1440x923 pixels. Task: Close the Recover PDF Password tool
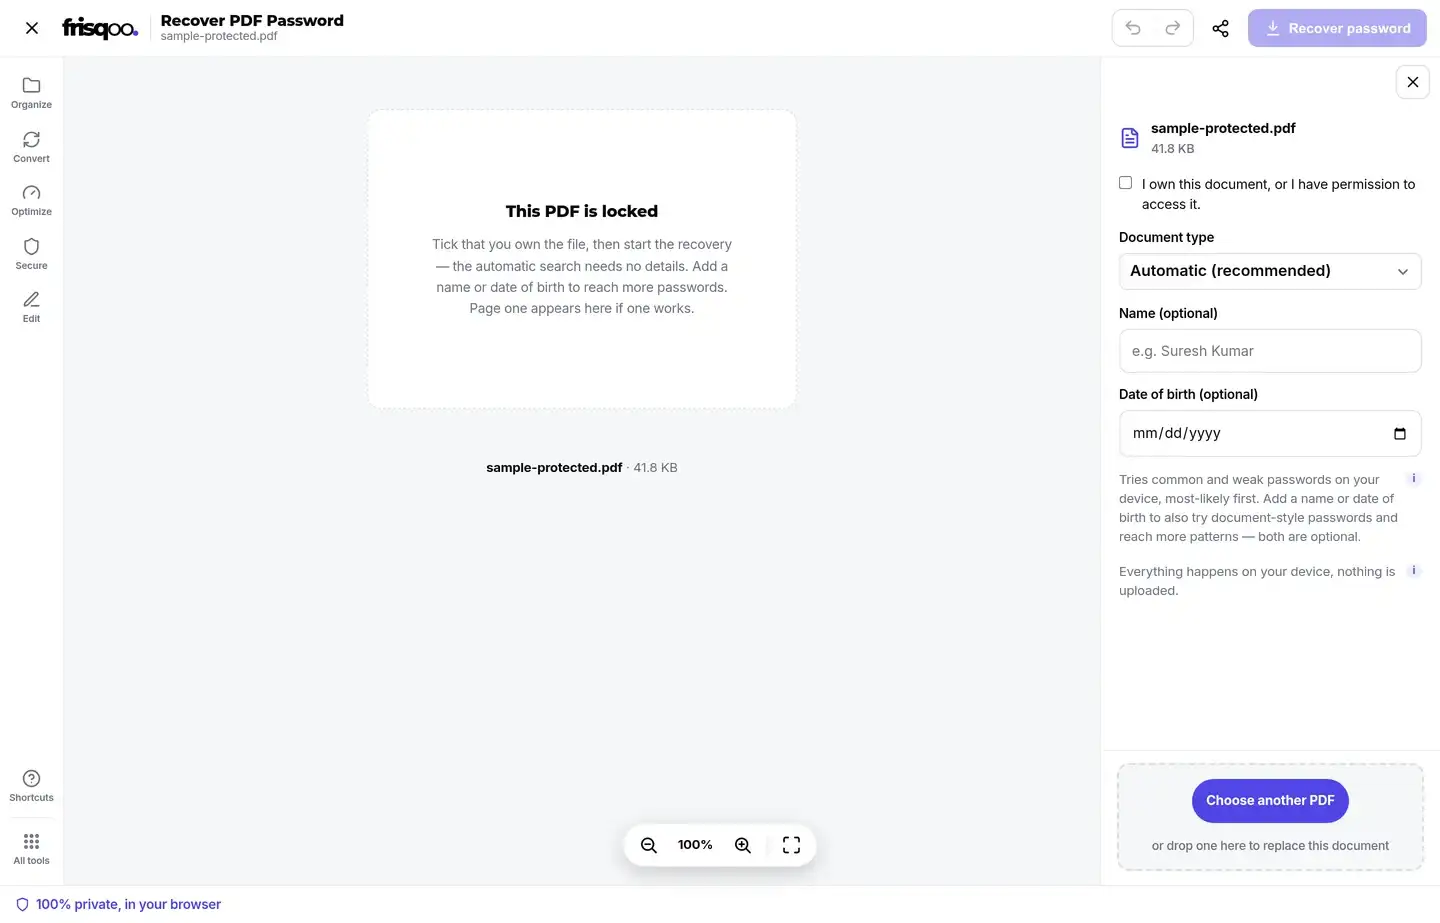(32, 28)
